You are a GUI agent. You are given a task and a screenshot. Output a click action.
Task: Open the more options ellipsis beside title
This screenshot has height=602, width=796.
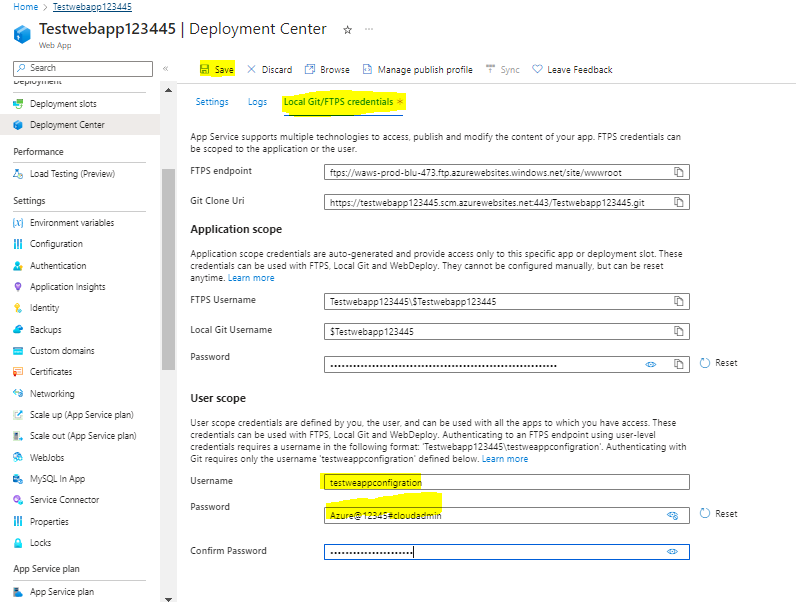369,29
